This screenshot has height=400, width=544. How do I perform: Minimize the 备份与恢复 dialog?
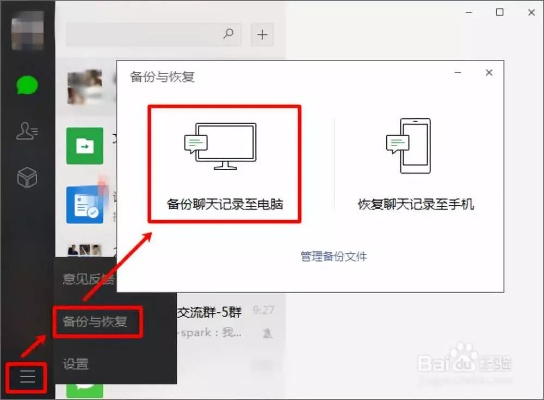coord(458,73)
